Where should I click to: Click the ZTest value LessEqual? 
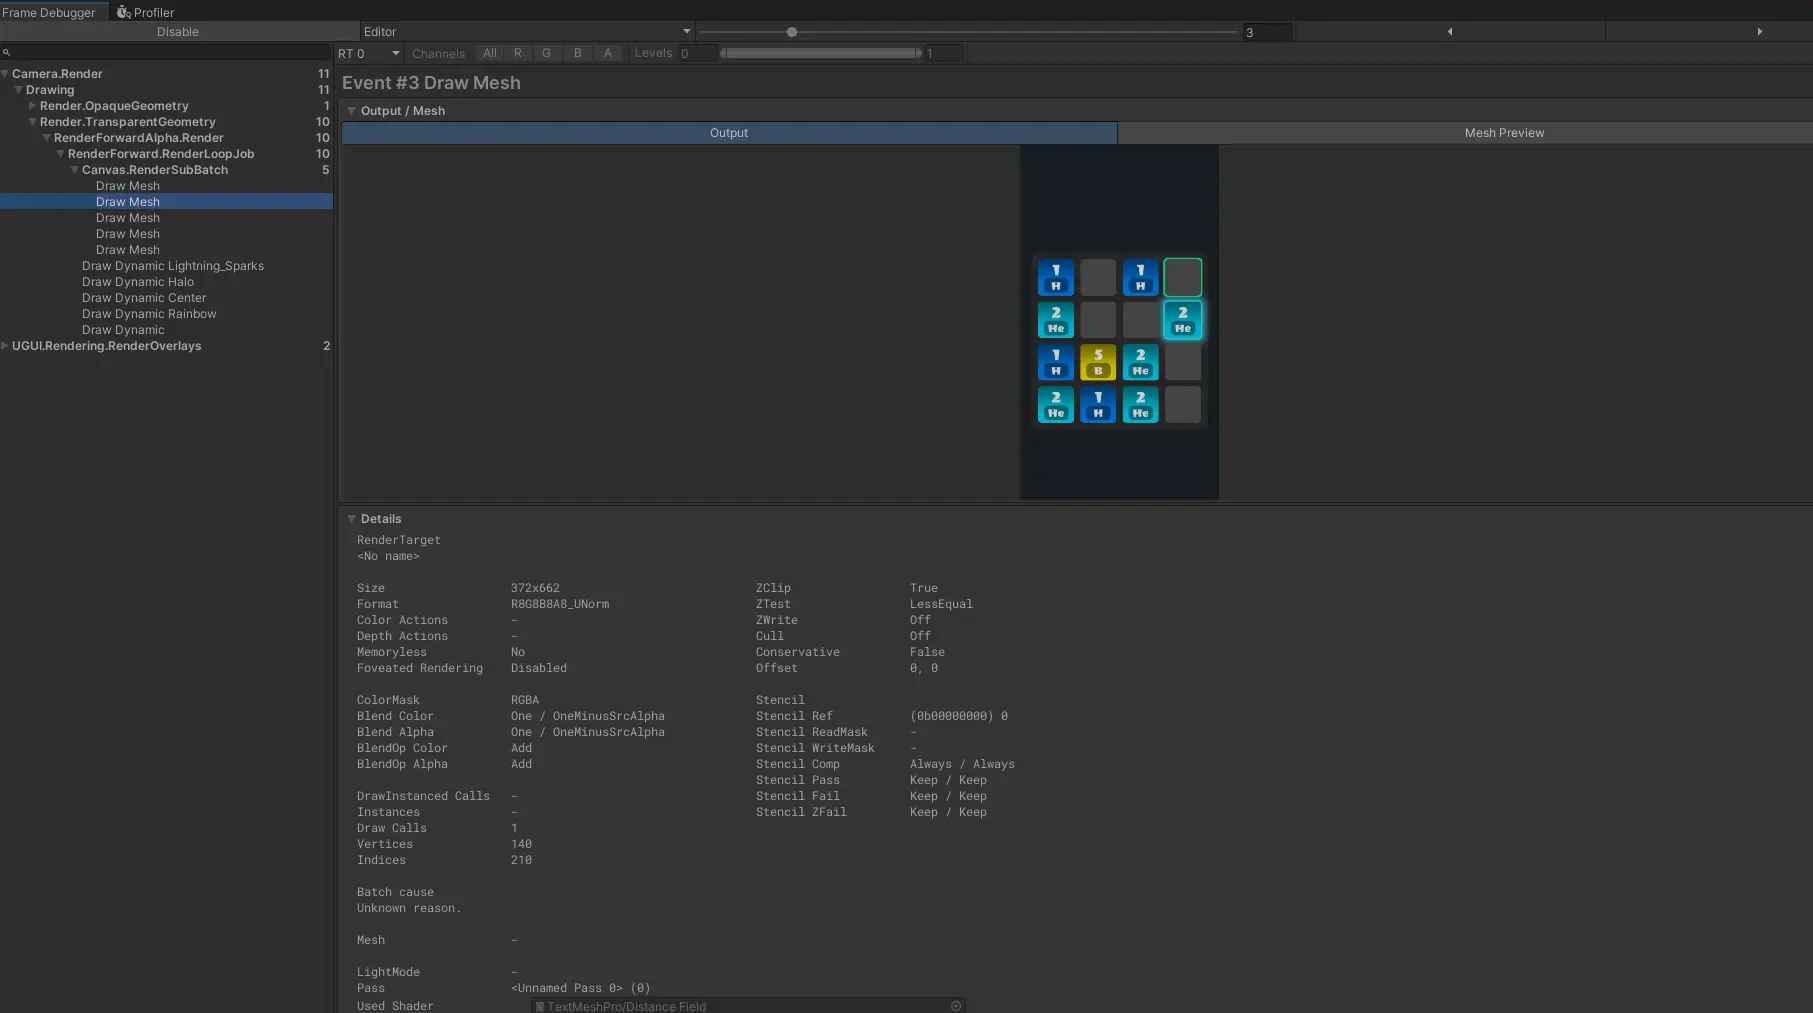click(x=941, y=604)
